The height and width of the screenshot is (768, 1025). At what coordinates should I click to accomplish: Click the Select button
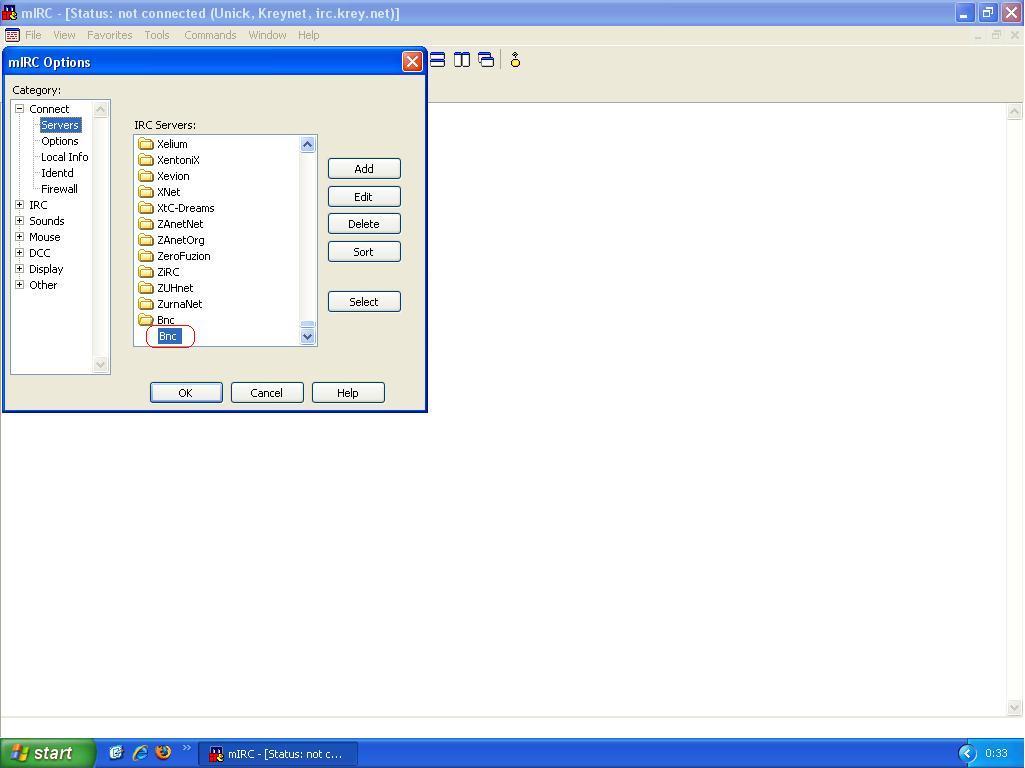click(364, 302)
